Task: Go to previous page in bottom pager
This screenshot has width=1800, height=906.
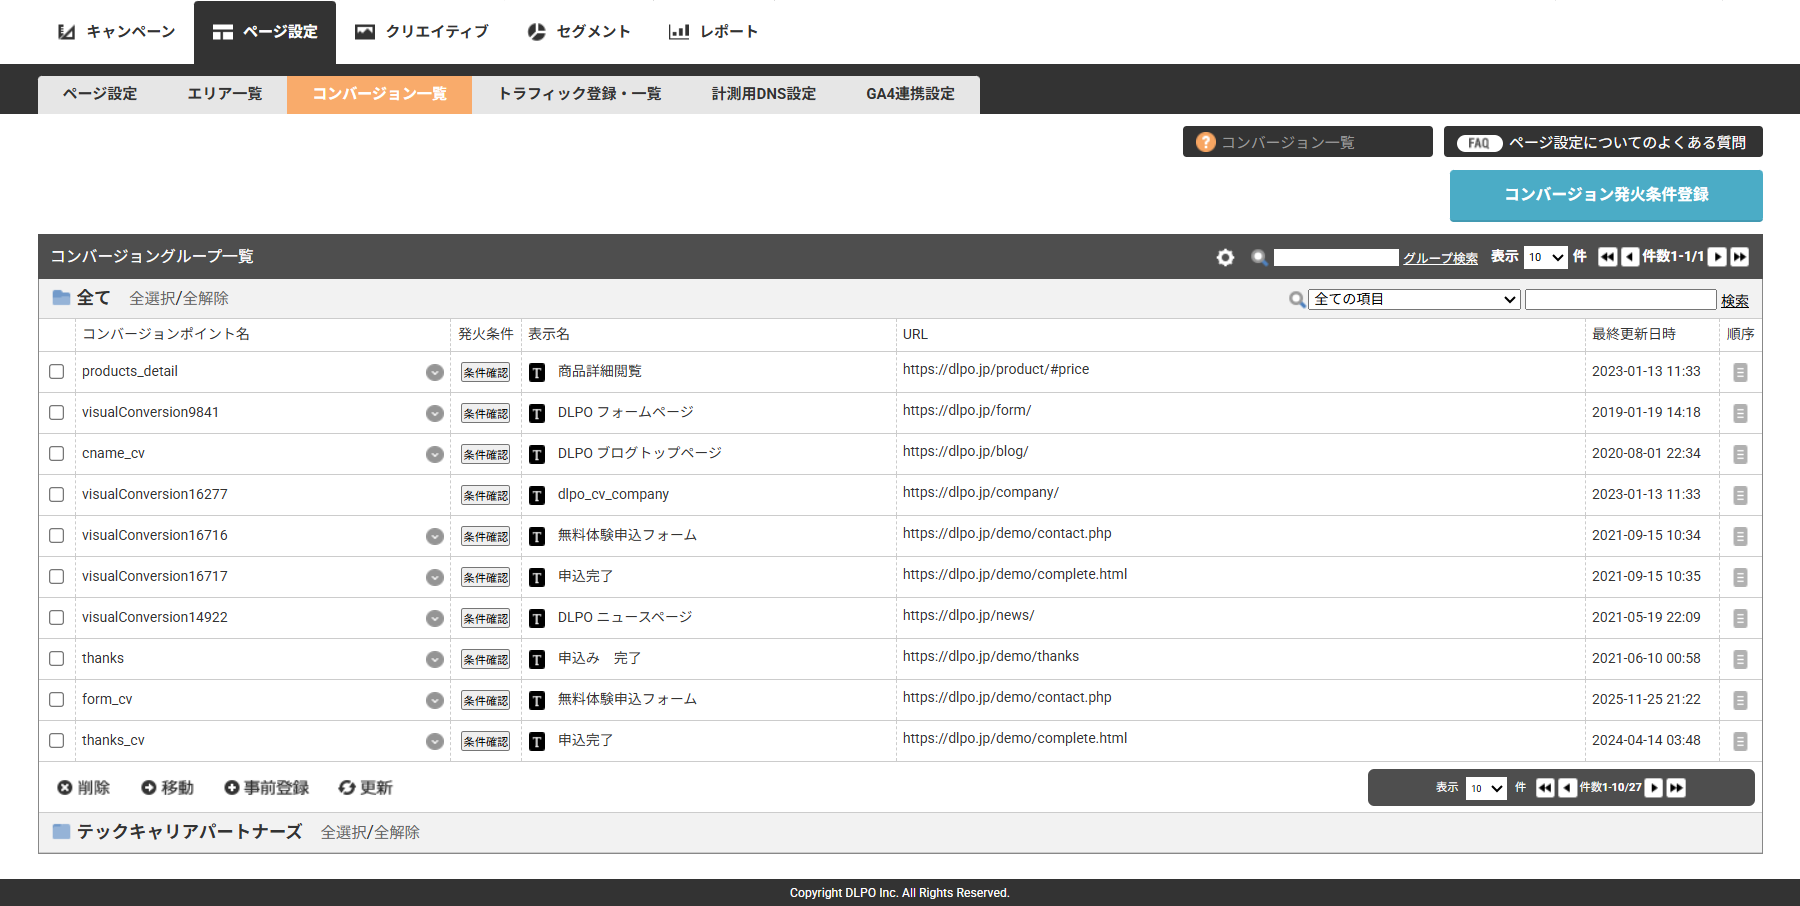Action: click(x=1568, y=788)
